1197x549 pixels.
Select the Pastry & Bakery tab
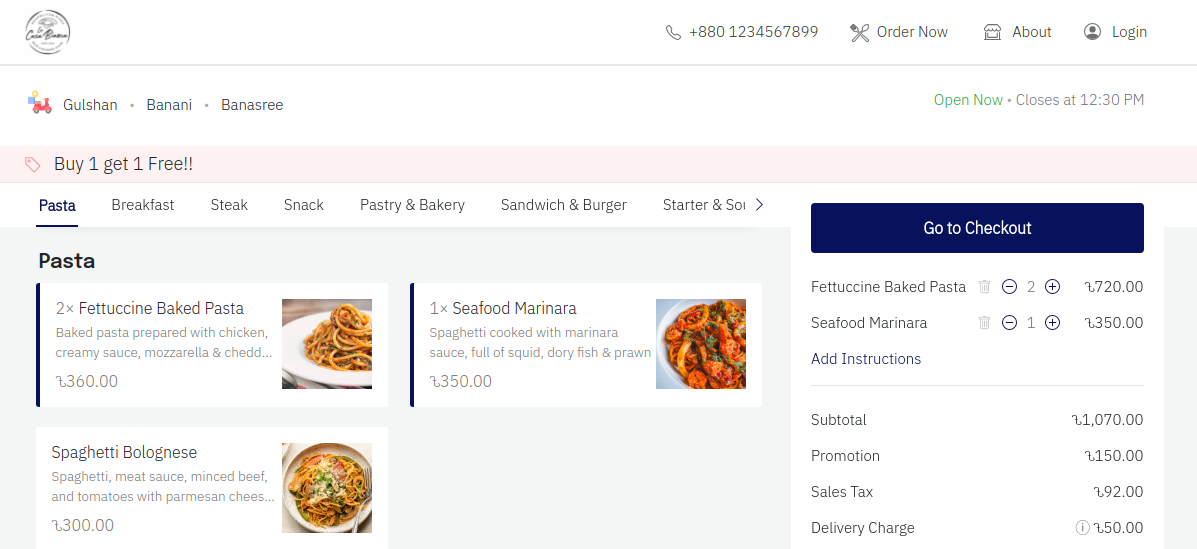pos(412,205)
